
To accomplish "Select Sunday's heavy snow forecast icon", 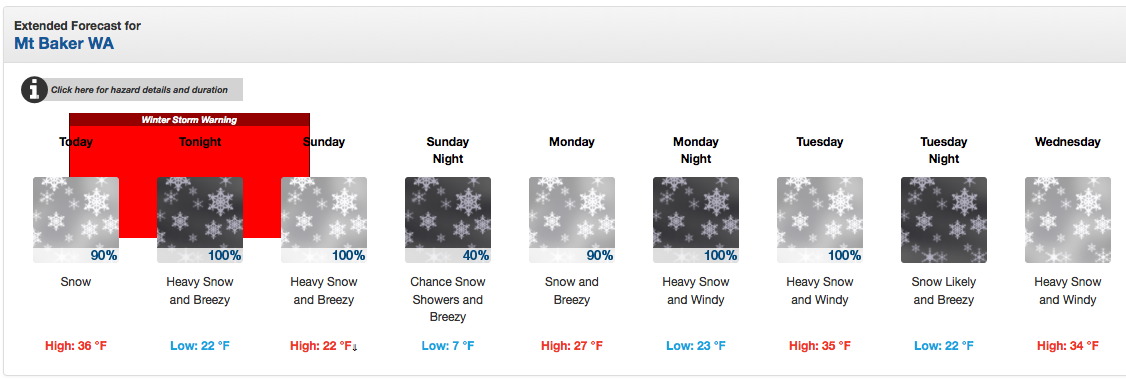I will [x=324, y=220].
